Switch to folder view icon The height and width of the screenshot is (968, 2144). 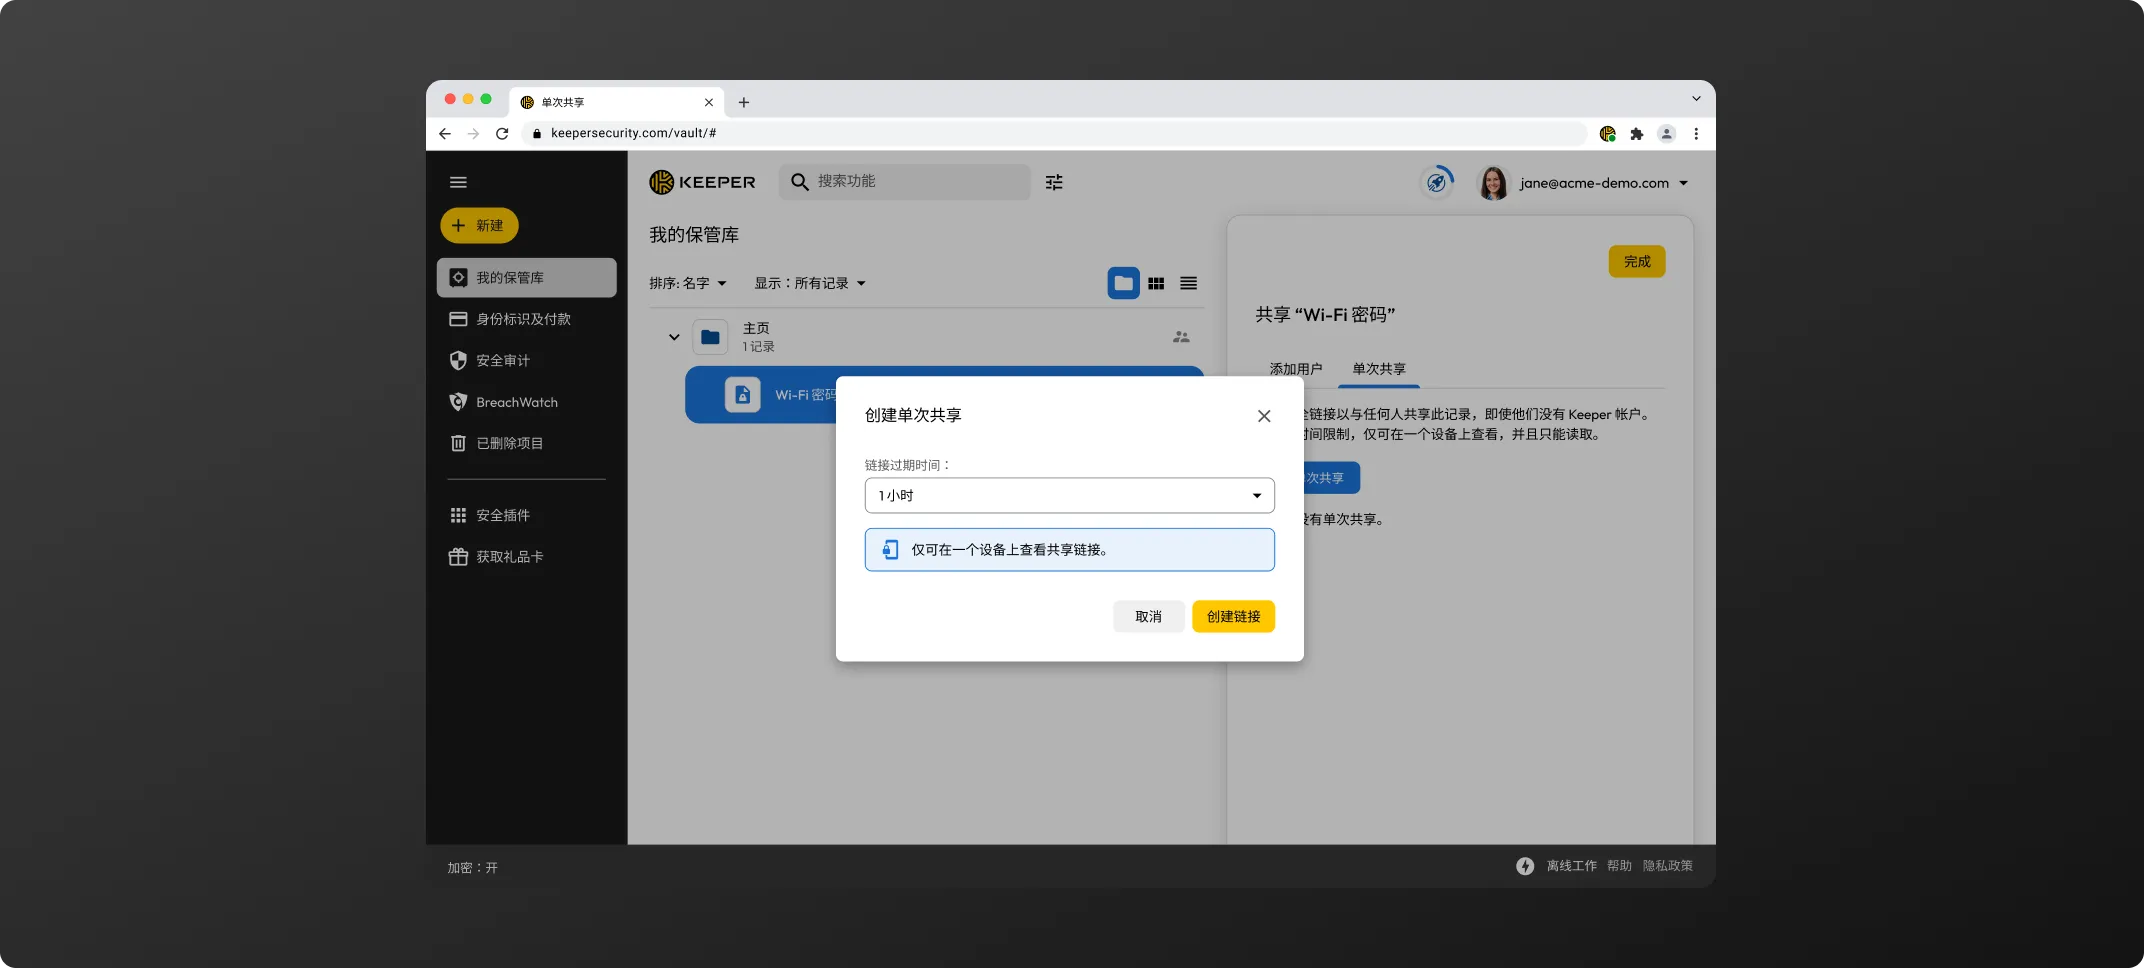click(x=1123, y=283)
